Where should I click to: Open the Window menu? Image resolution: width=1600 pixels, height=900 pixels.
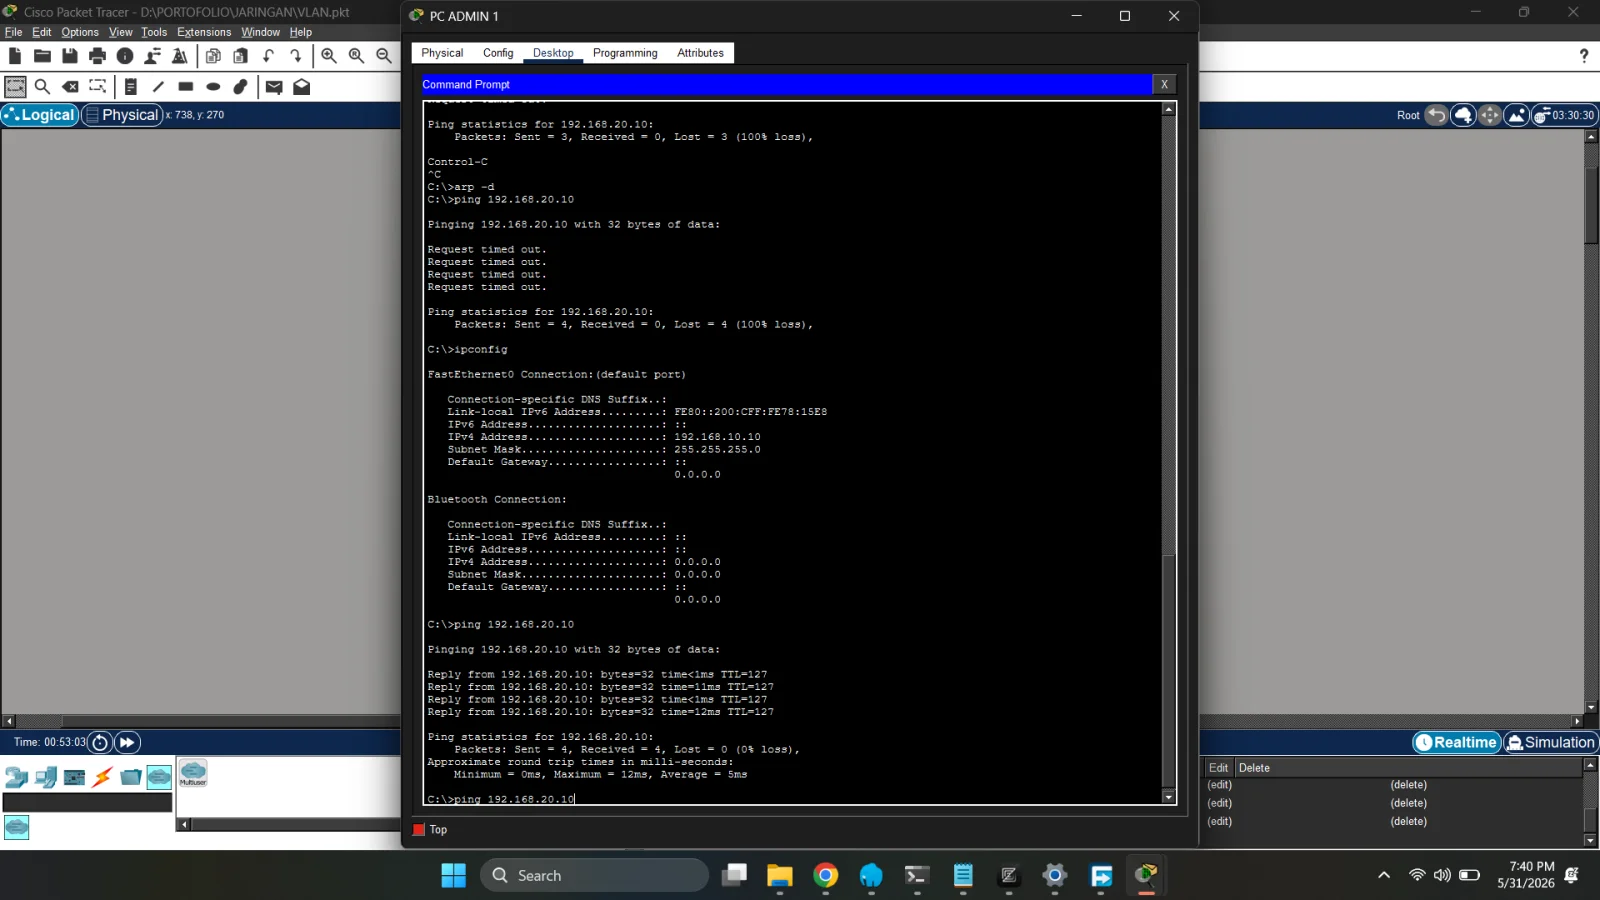click(260, 32)
